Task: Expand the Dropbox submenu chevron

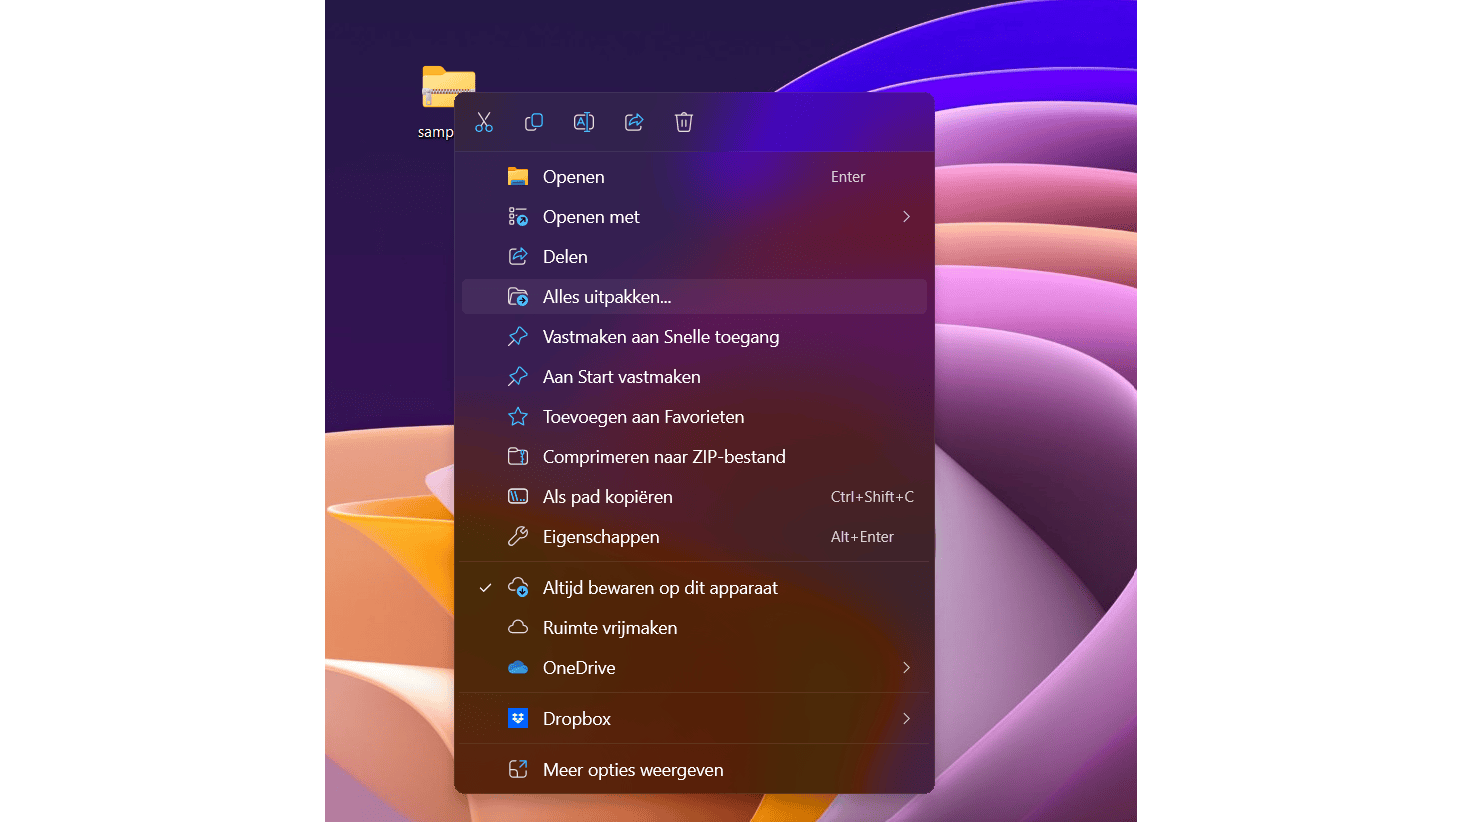Action: point(906,718)
